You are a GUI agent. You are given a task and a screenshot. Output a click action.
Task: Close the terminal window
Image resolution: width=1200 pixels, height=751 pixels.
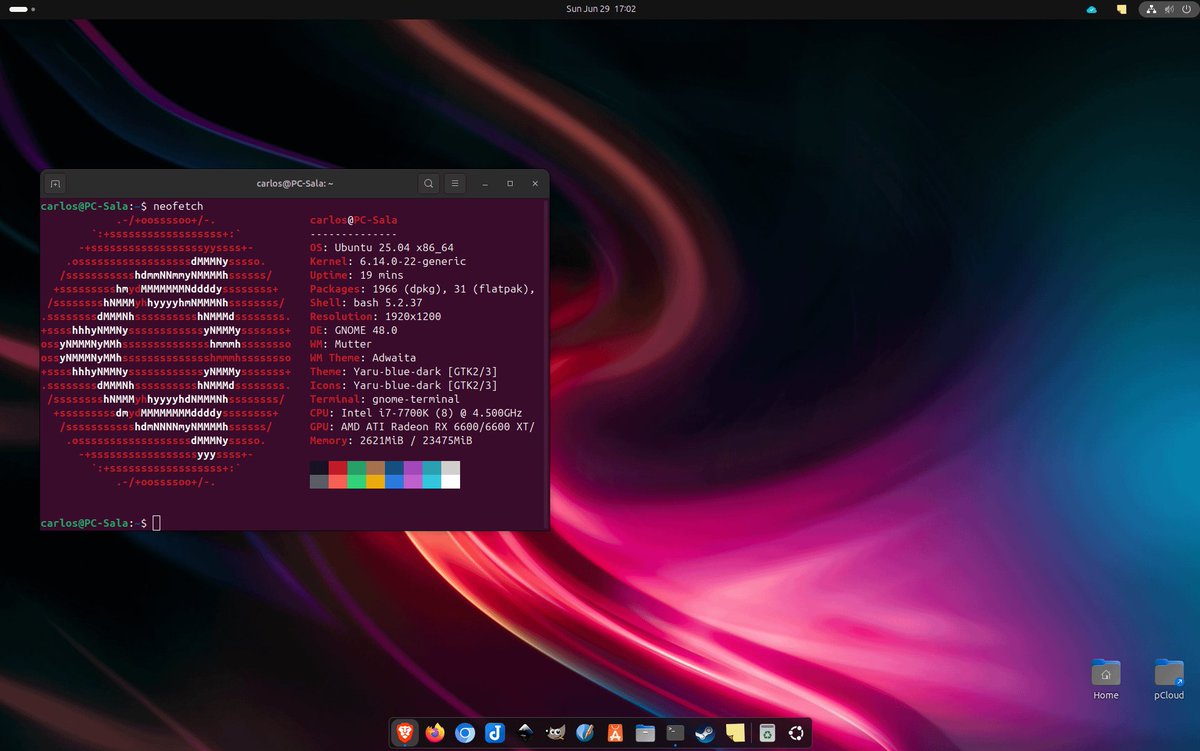(x=535, y=184)
